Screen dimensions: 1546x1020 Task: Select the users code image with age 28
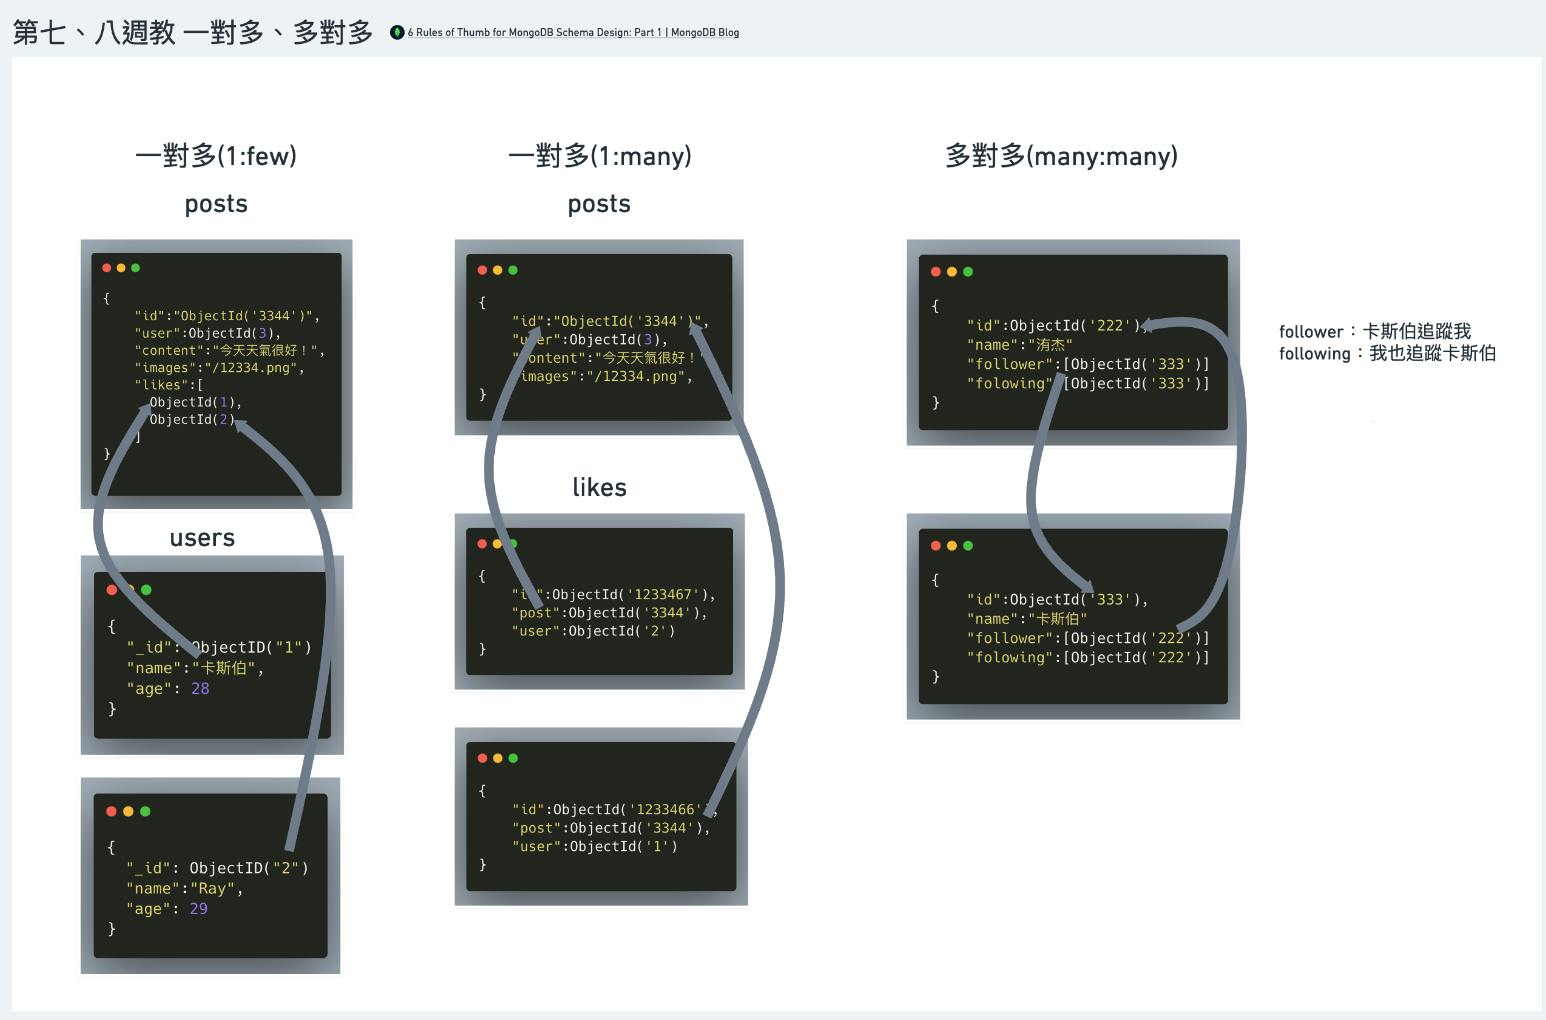(x=212, y=655)
